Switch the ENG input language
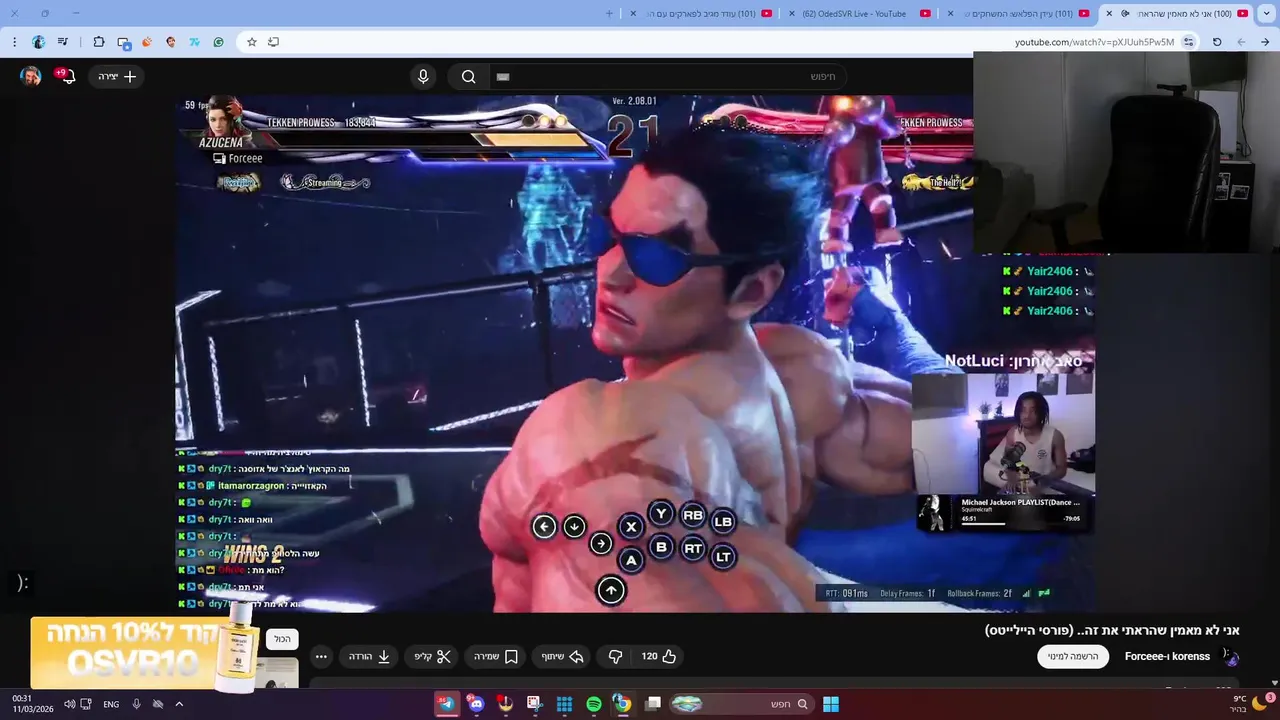 [x=111, y=704]
